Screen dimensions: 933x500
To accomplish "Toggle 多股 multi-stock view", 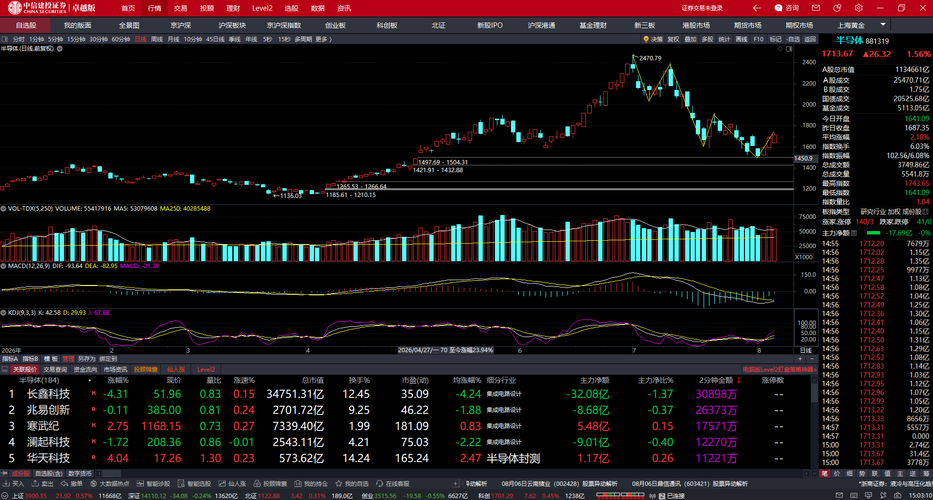I will point(707,39).
